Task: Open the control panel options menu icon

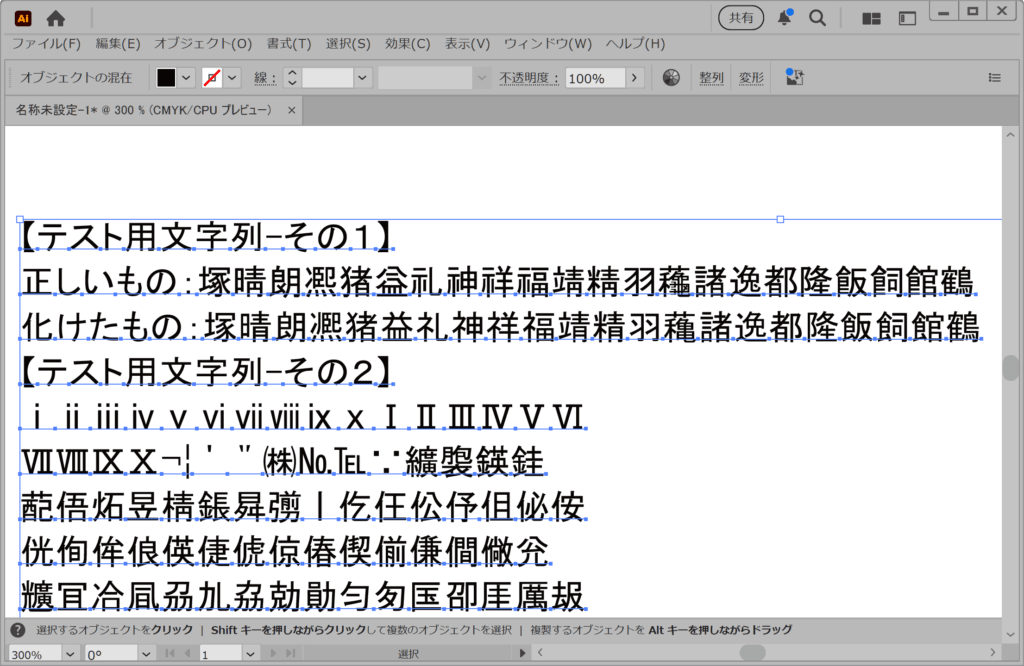Action: (994, 78)
